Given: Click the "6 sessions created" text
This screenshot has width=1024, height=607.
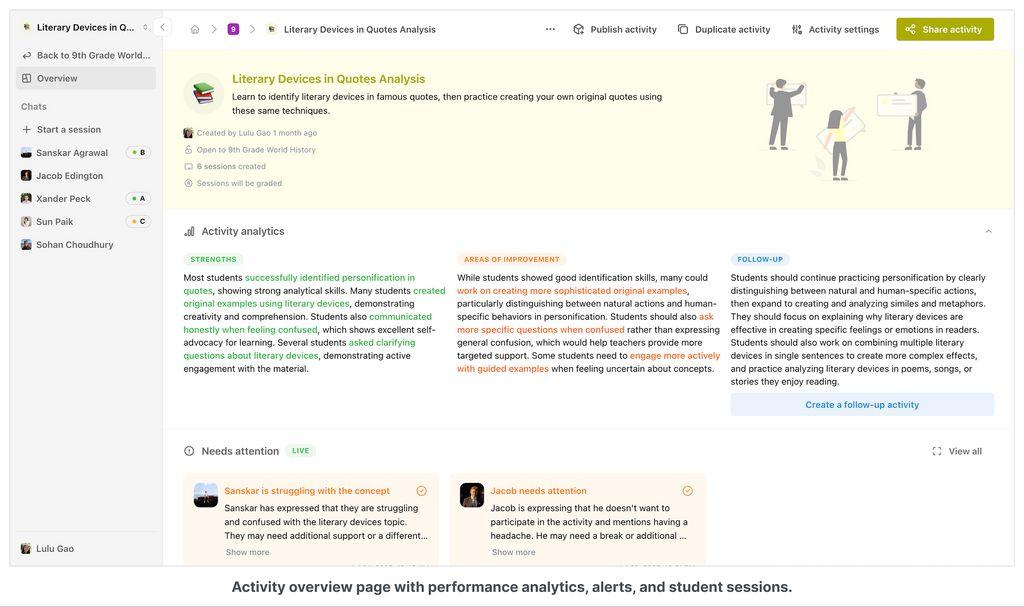Looking at the screenshot, I should click(x=231, y=167).
